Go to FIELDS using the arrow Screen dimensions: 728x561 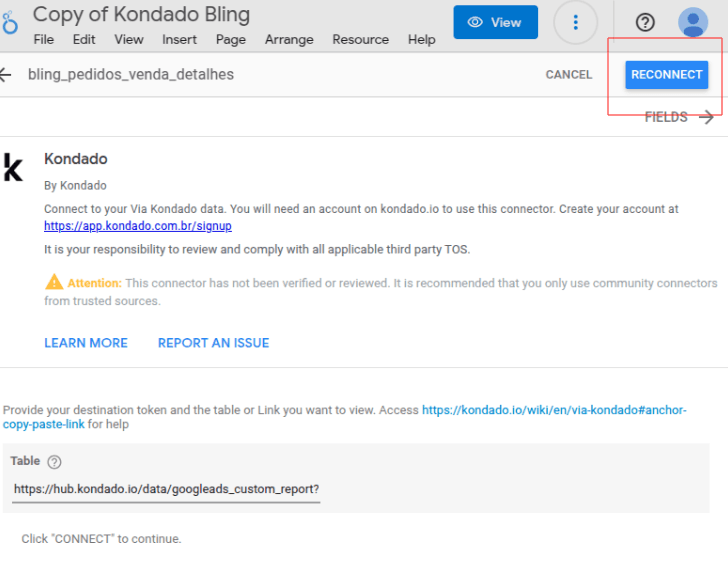click(x=706, y=117)
